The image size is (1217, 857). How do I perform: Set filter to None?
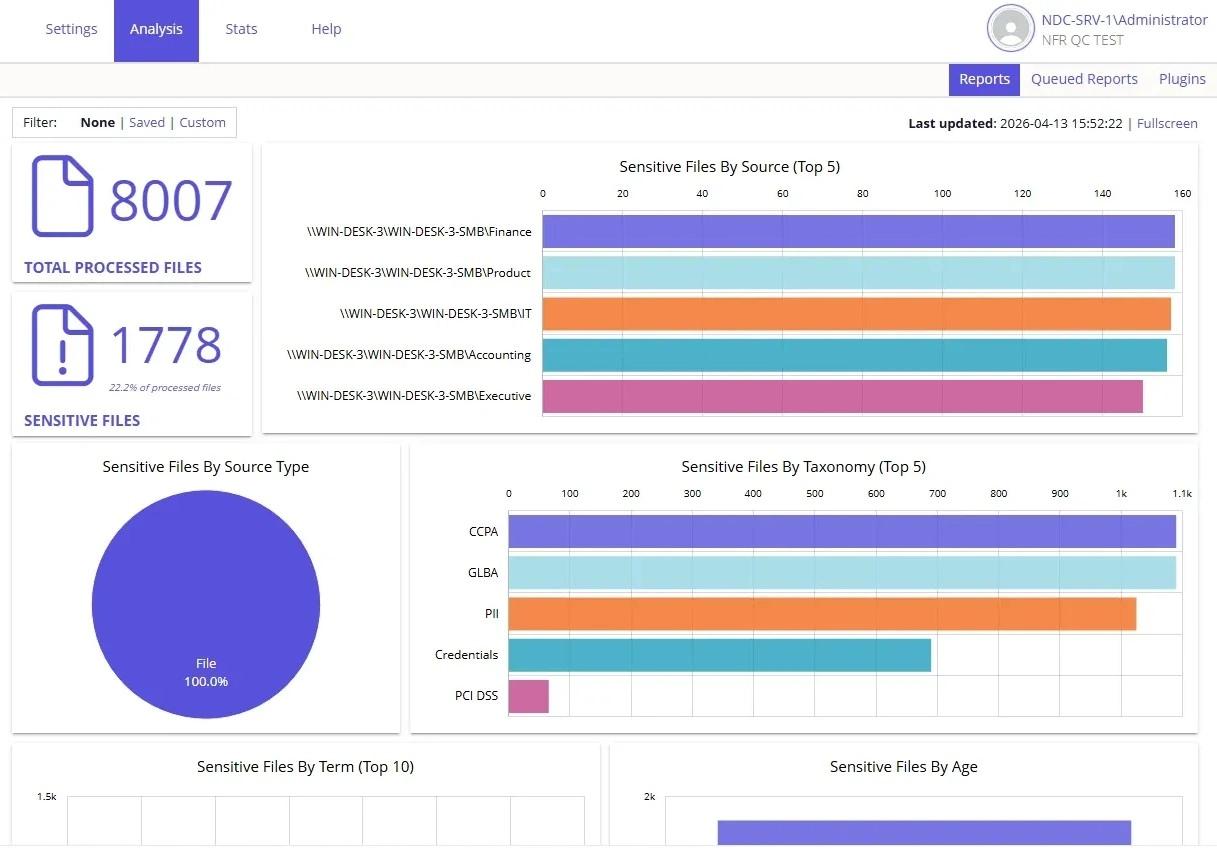pyautogui.click(x=98, y=123)
